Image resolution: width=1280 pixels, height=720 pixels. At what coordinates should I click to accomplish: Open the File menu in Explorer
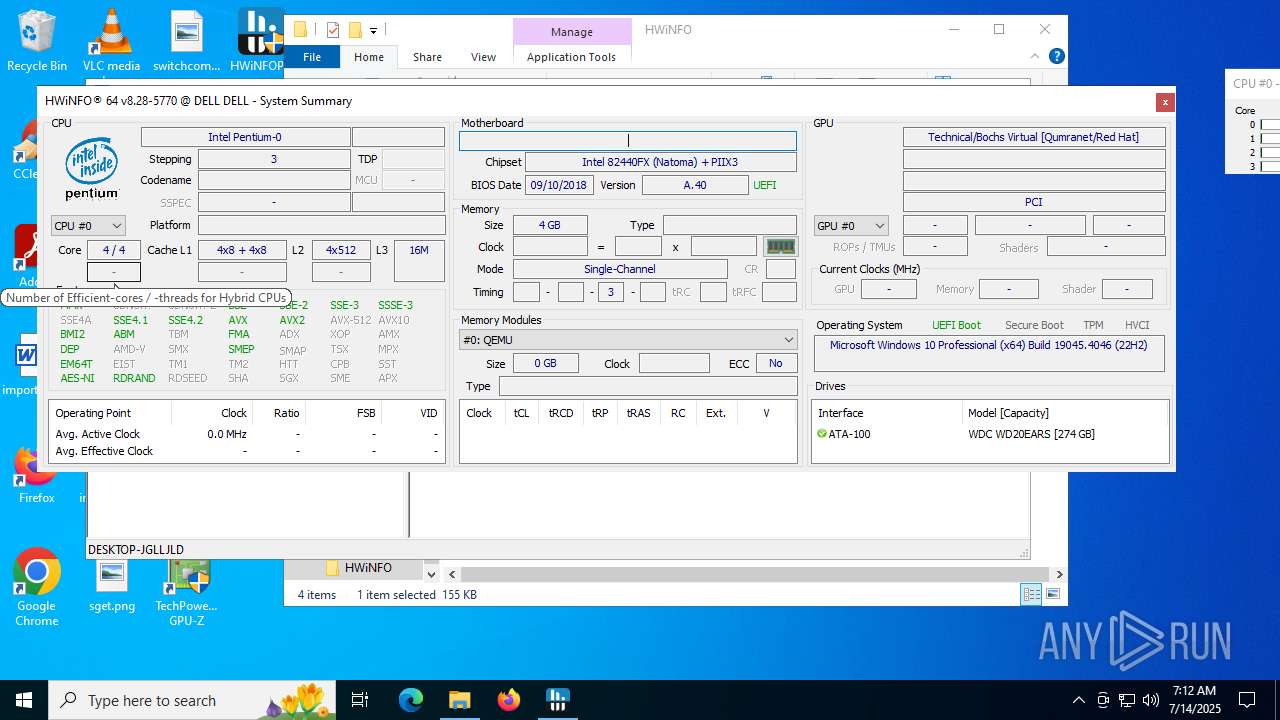(312, 57)
